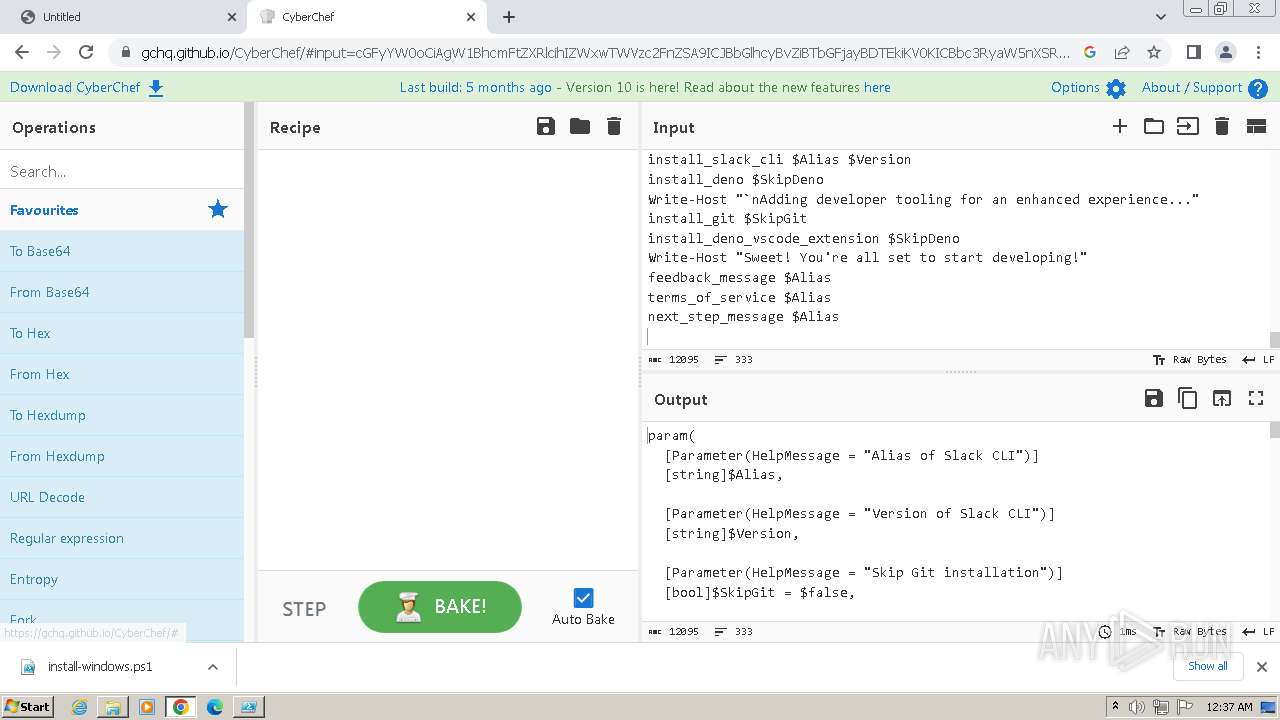The height and width of the screenshot is (720, 1280).
Task: Go back in the browser
Action: [x=22, y=52]
